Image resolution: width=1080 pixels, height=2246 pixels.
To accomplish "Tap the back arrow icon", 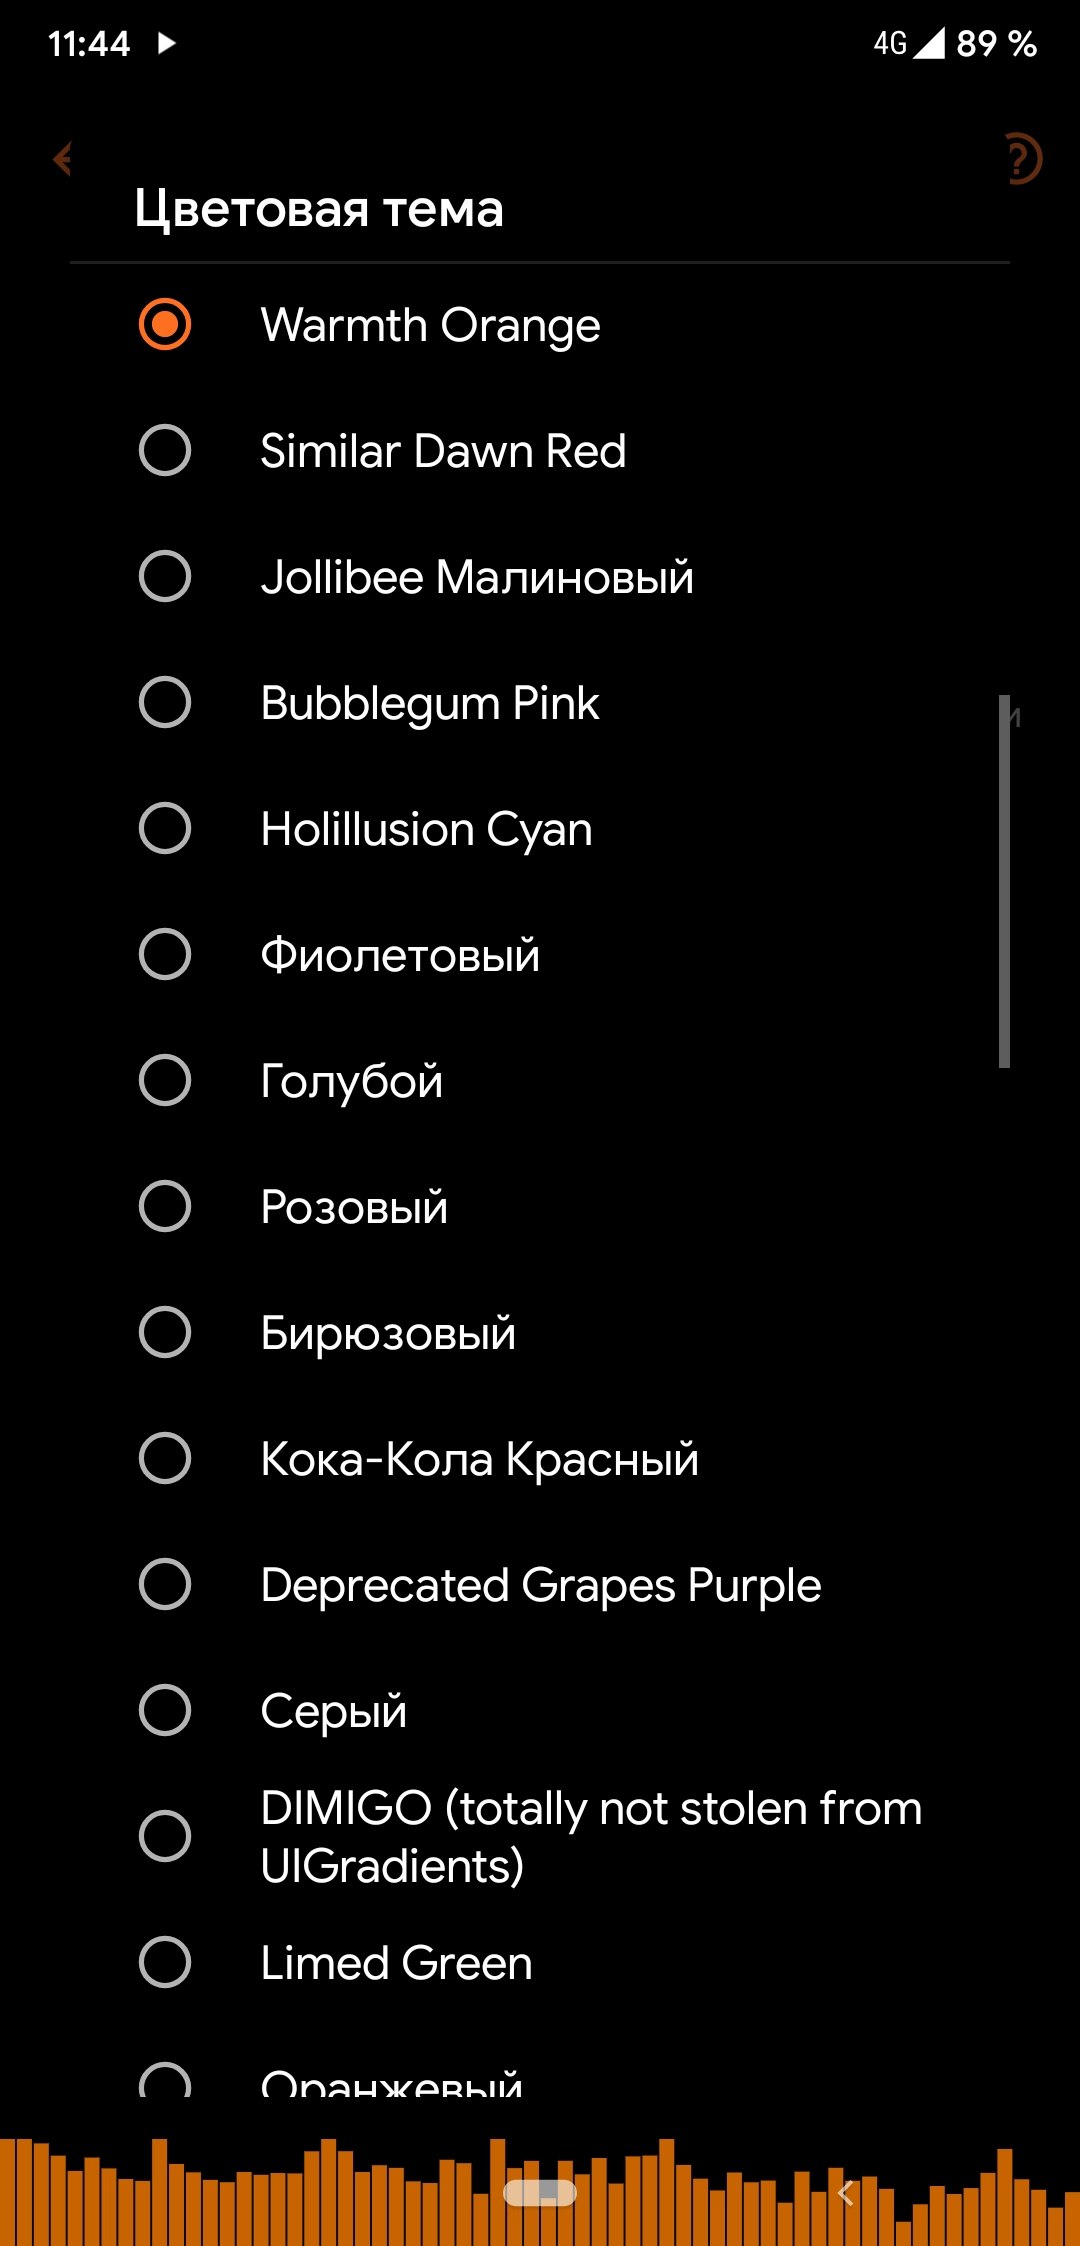I will click(64, 159).
